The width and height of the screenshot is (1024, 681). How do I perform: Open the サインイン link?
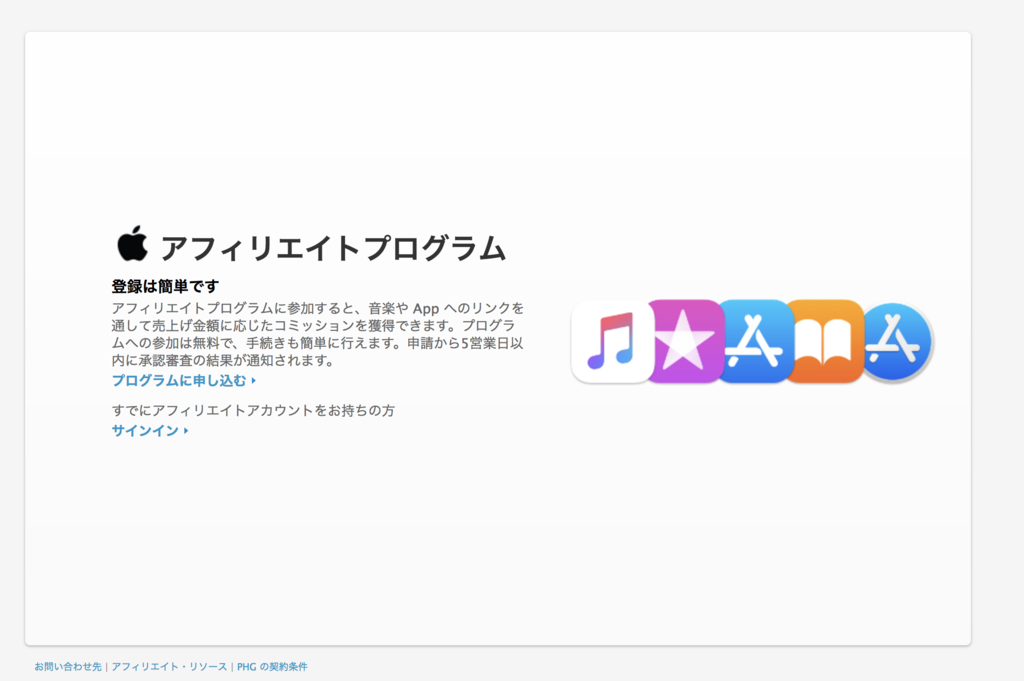pos(150,431)
